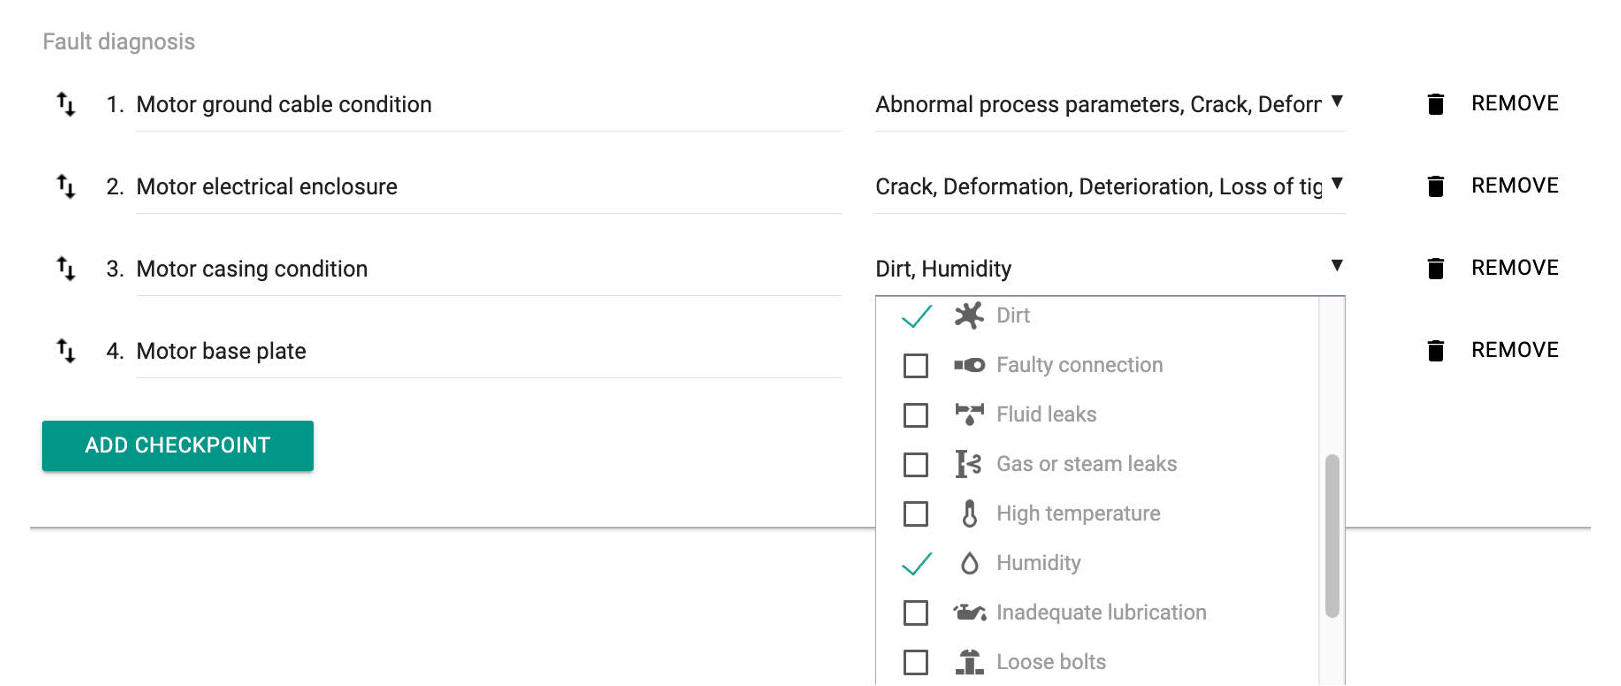Click the trash icon for Motor base plate
Viewport: 1621px width, 686px height.
[1435, 350]
